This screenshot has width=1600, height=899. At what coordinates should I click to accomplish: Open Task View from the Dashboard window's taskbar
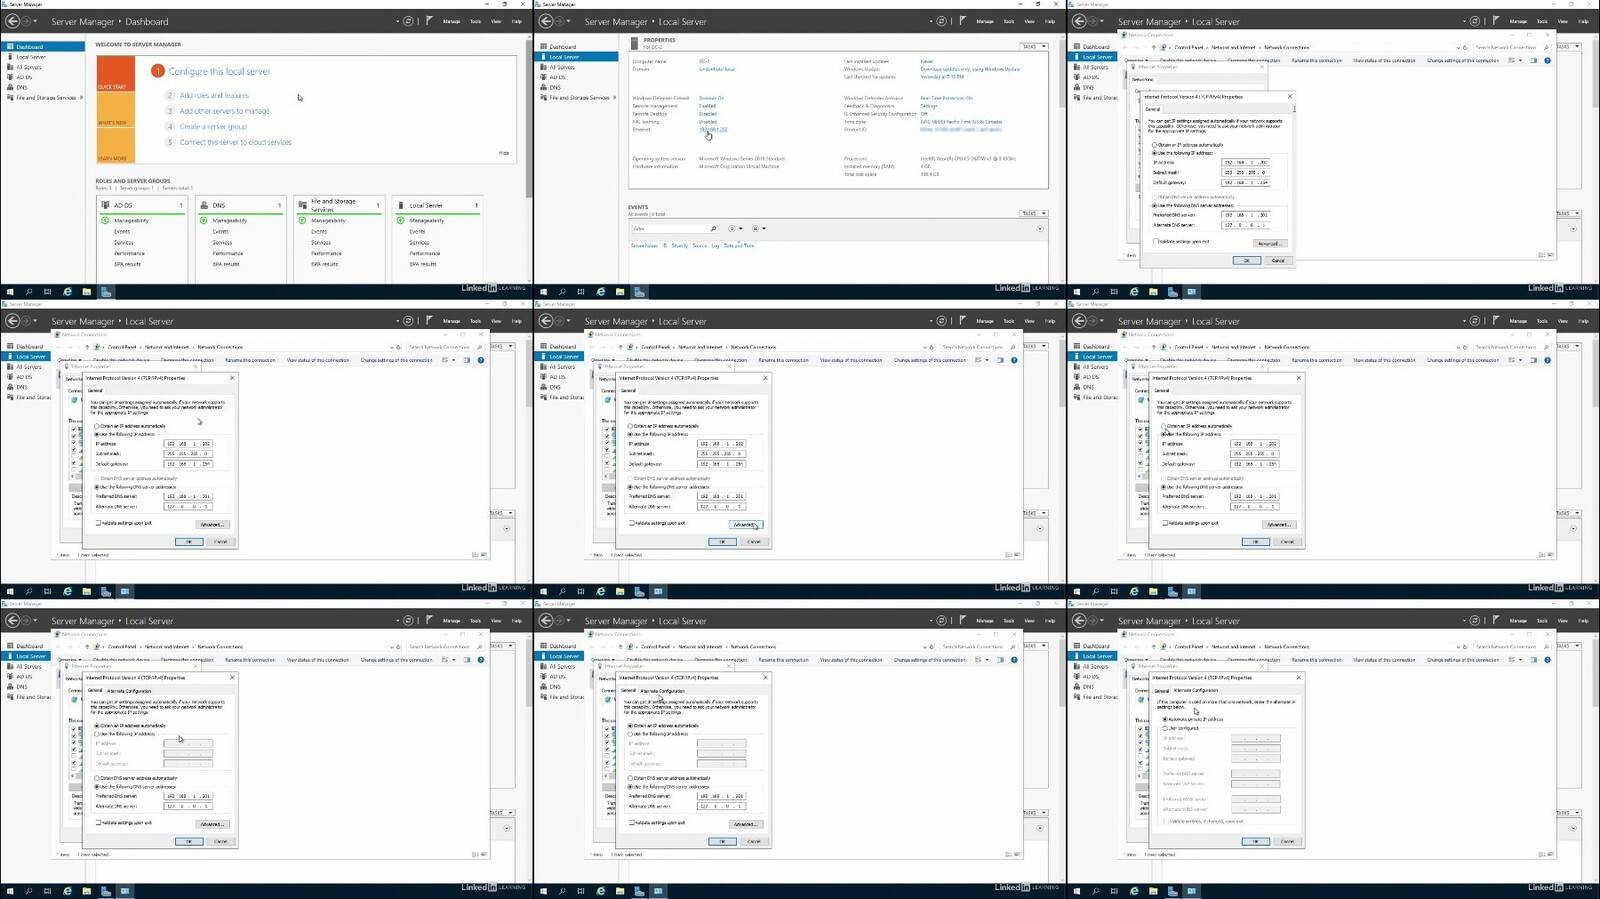coord(48,292)
